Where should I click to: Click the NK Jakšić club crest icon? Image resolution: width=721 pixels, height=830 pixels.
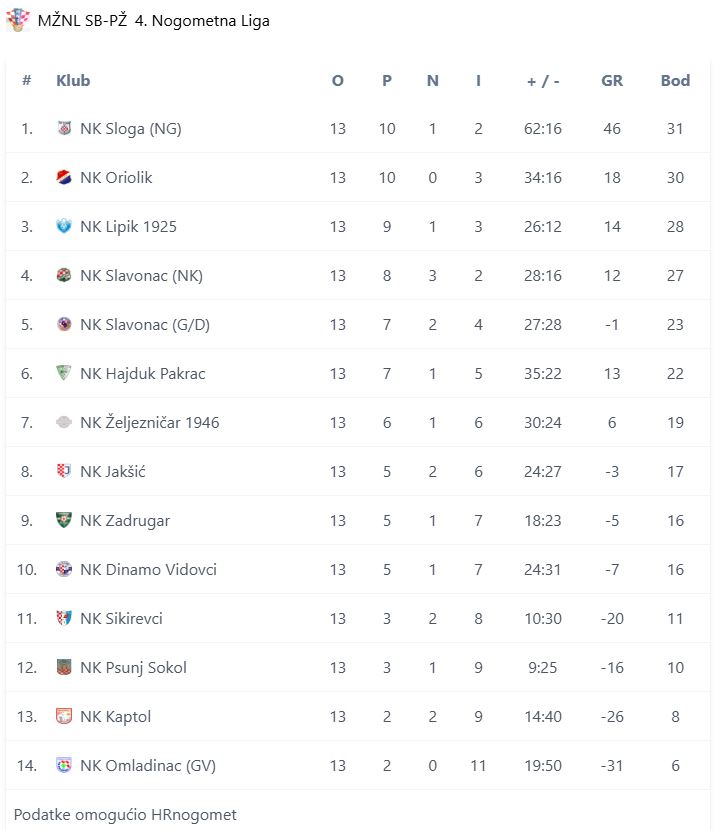tap(65, 472)
